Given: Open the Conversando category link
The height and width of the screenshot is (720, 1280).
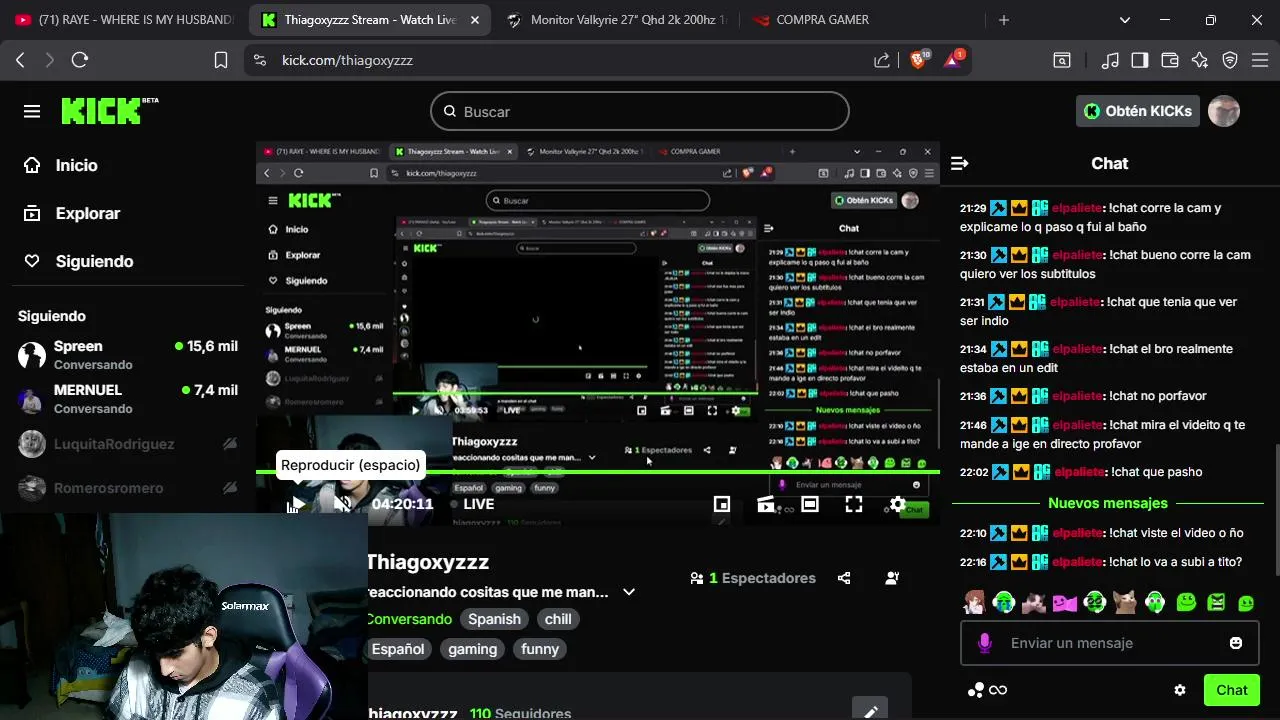Looking at the screenshot, I should (x=408, y=619).
